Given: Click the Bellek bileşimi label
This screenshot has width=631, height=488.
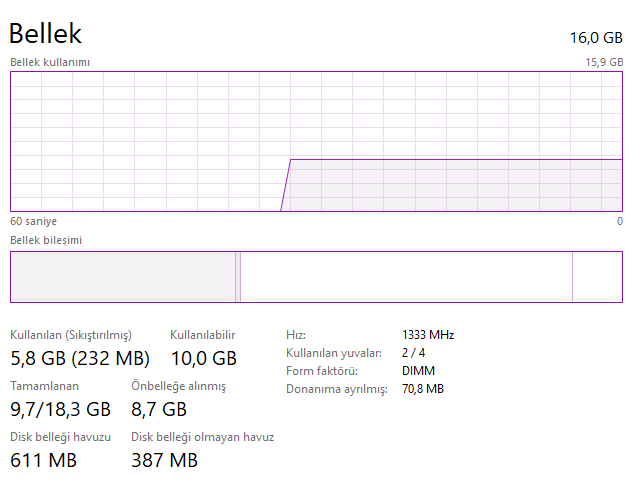Looking at the screenshot, I should [x=46, y=241].
